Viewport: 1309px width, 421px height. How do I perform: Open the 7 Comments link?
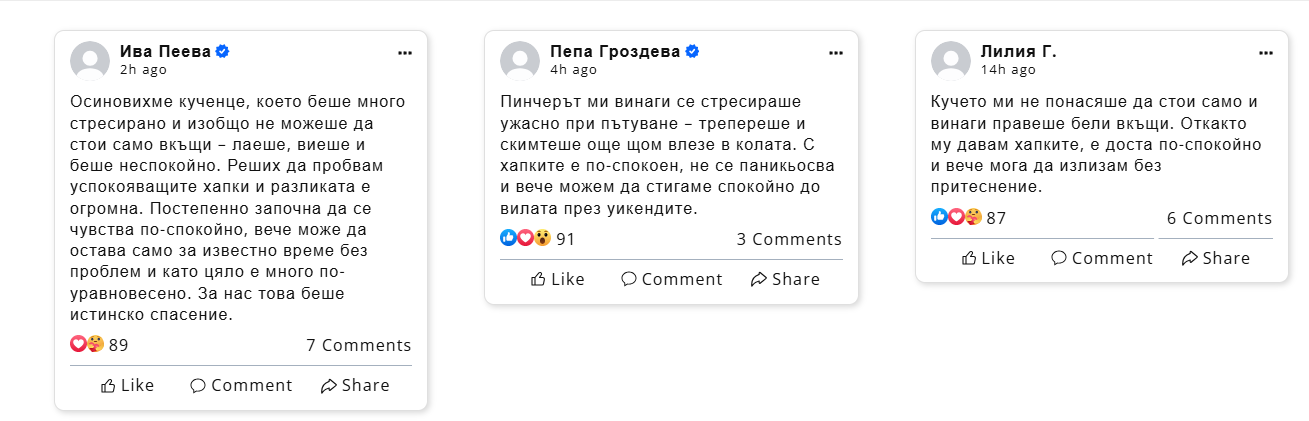[358, 345]
